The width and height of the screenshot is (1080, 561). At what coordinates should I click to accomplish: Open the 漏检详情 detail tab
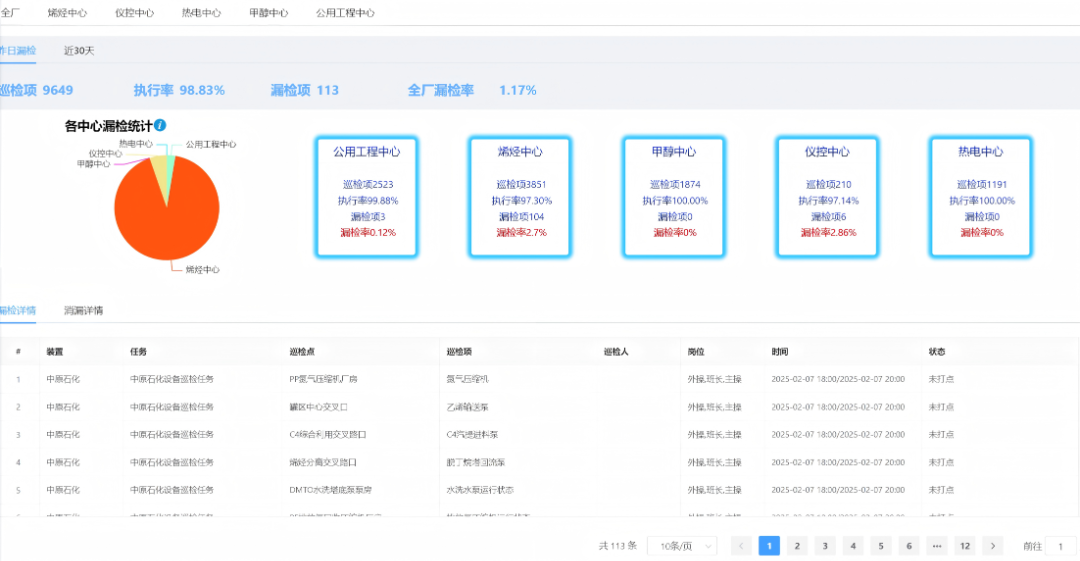point(17,310)
